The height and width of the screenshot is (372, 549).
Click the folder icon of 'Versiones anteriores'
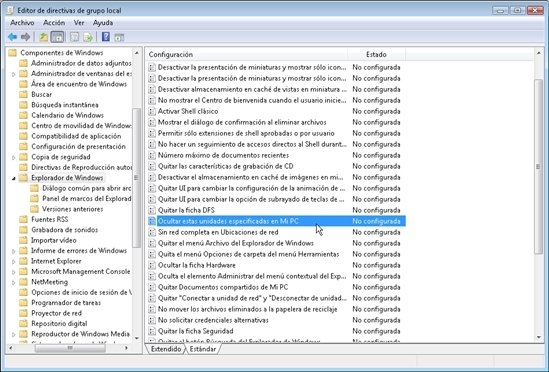34,209
